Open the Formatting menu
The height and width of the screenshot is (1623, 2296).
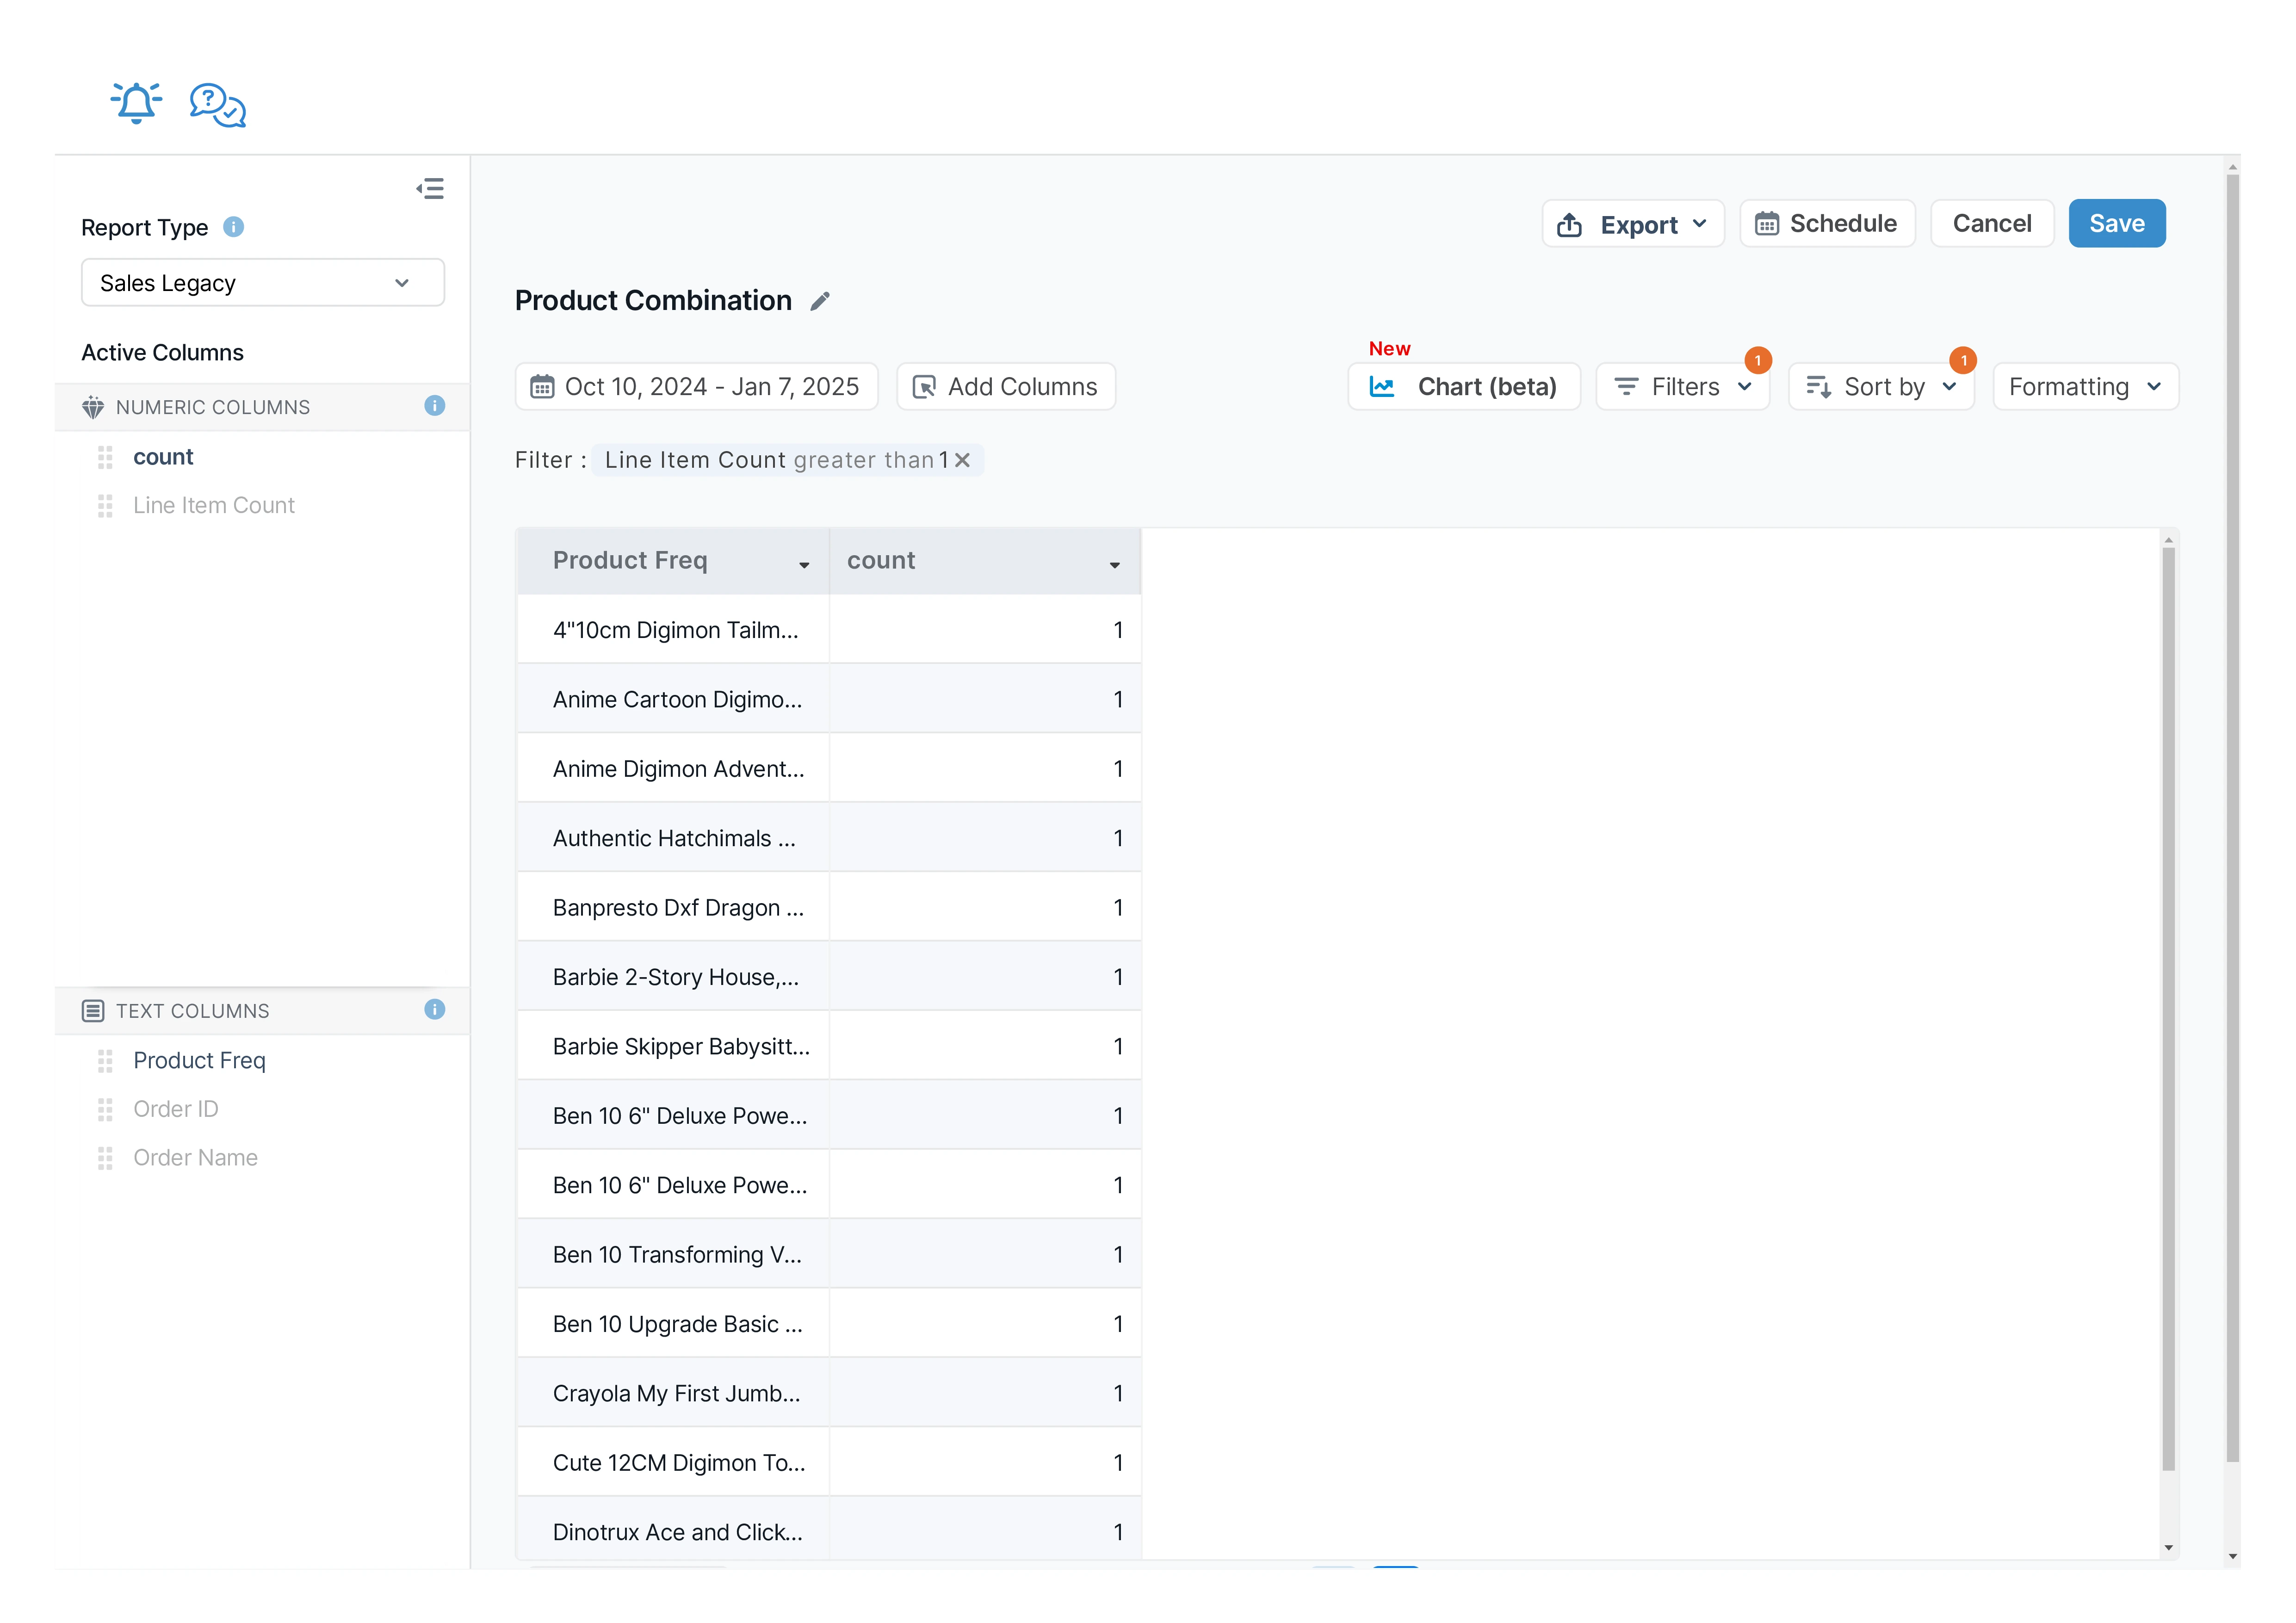[x=2085, y=387]
